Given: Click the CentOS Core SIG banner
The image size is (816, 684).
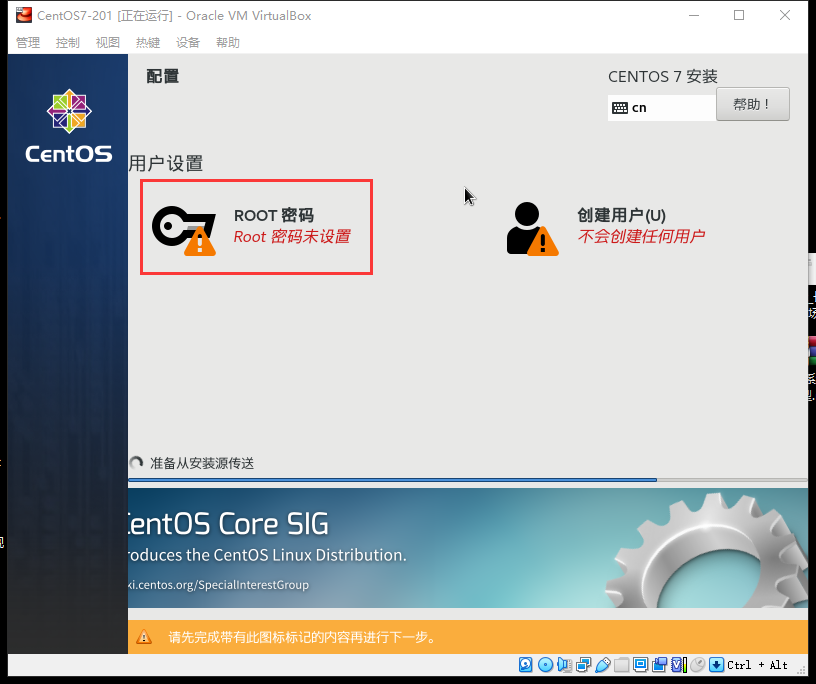Looking at the screenshot, I should point(467,548).
